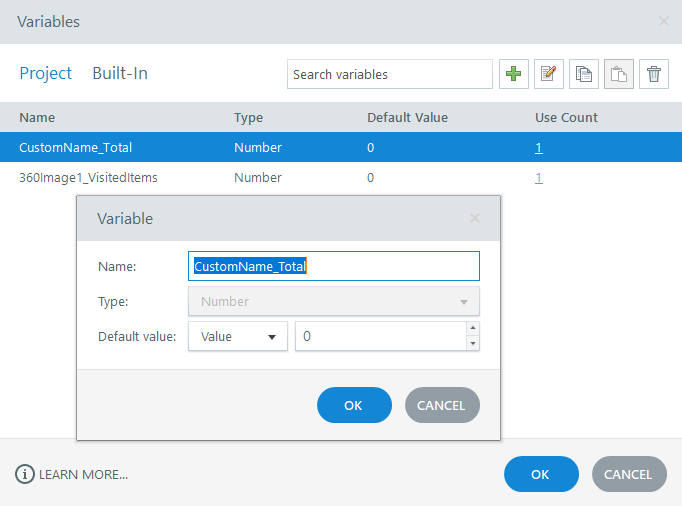Expand the Type 'Number' dropdown
Viewport: 682px width, 506px height.
pos(334,301)
